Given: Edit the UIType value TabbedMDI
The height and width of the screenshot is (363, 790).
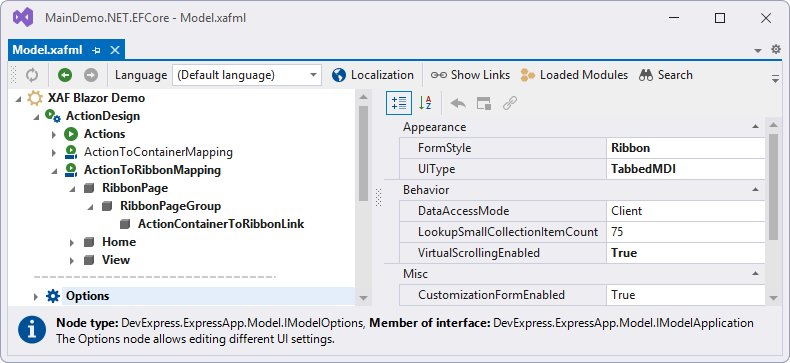Looking at the screenshot, I should coord(686,169).
